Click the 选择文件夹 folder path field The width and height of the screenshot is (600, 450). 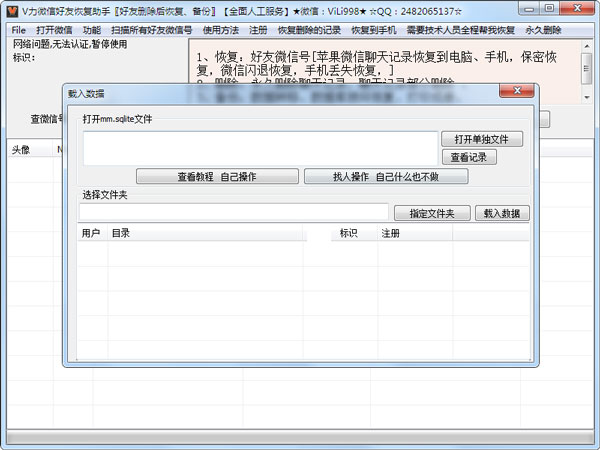click(233, 212)
